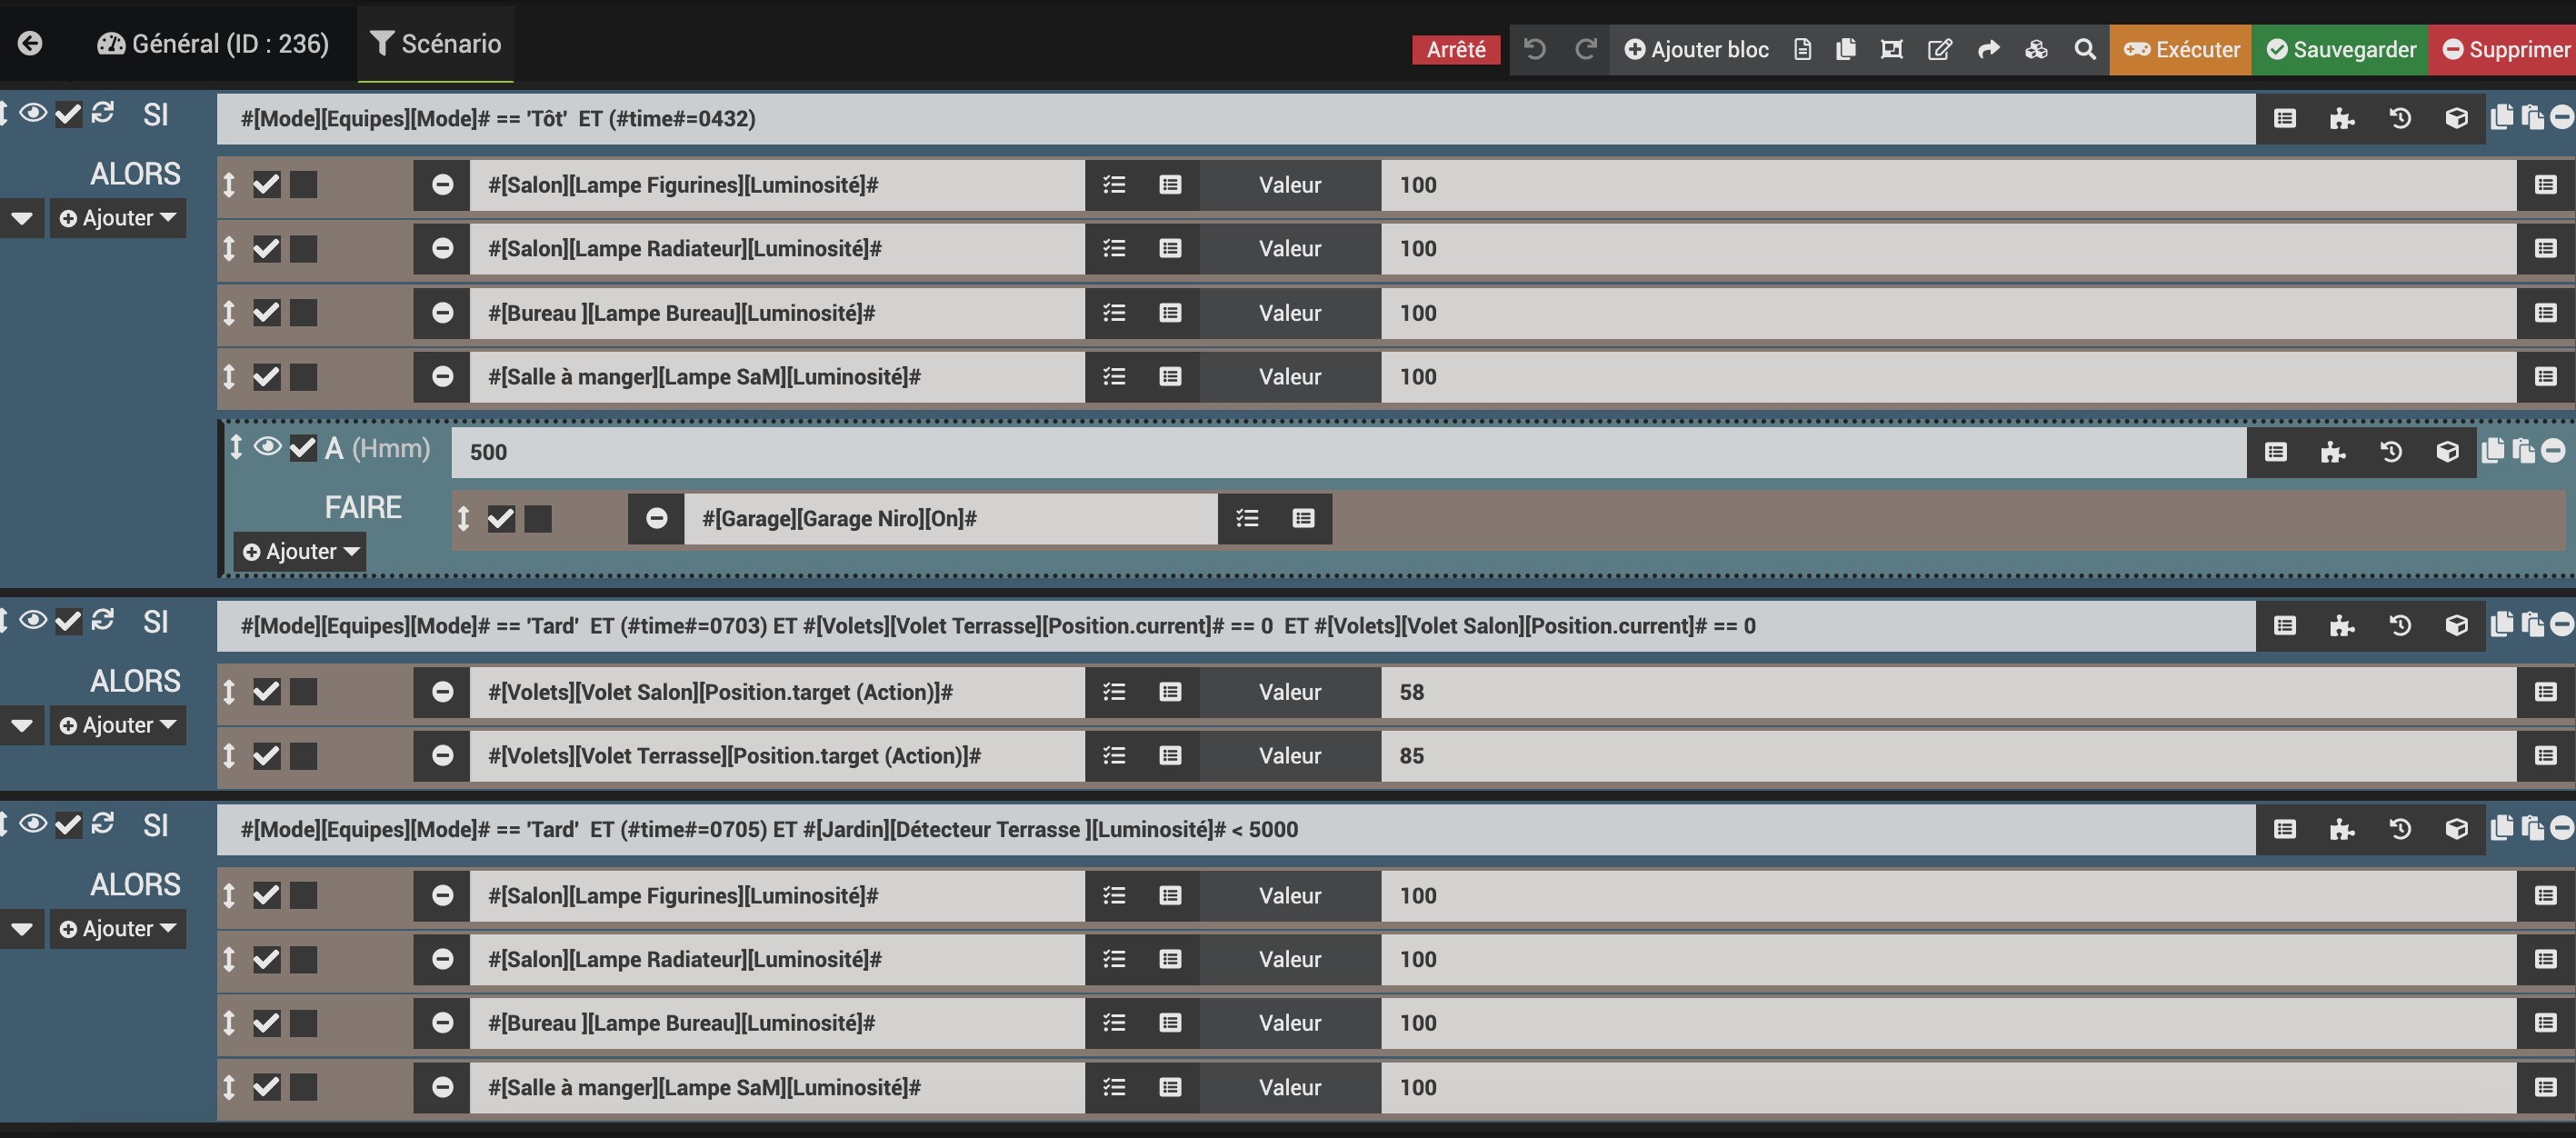Open Ajouter dropdown in the last ALORS block
2576x1138 pixels.
[x=118, y=929]
